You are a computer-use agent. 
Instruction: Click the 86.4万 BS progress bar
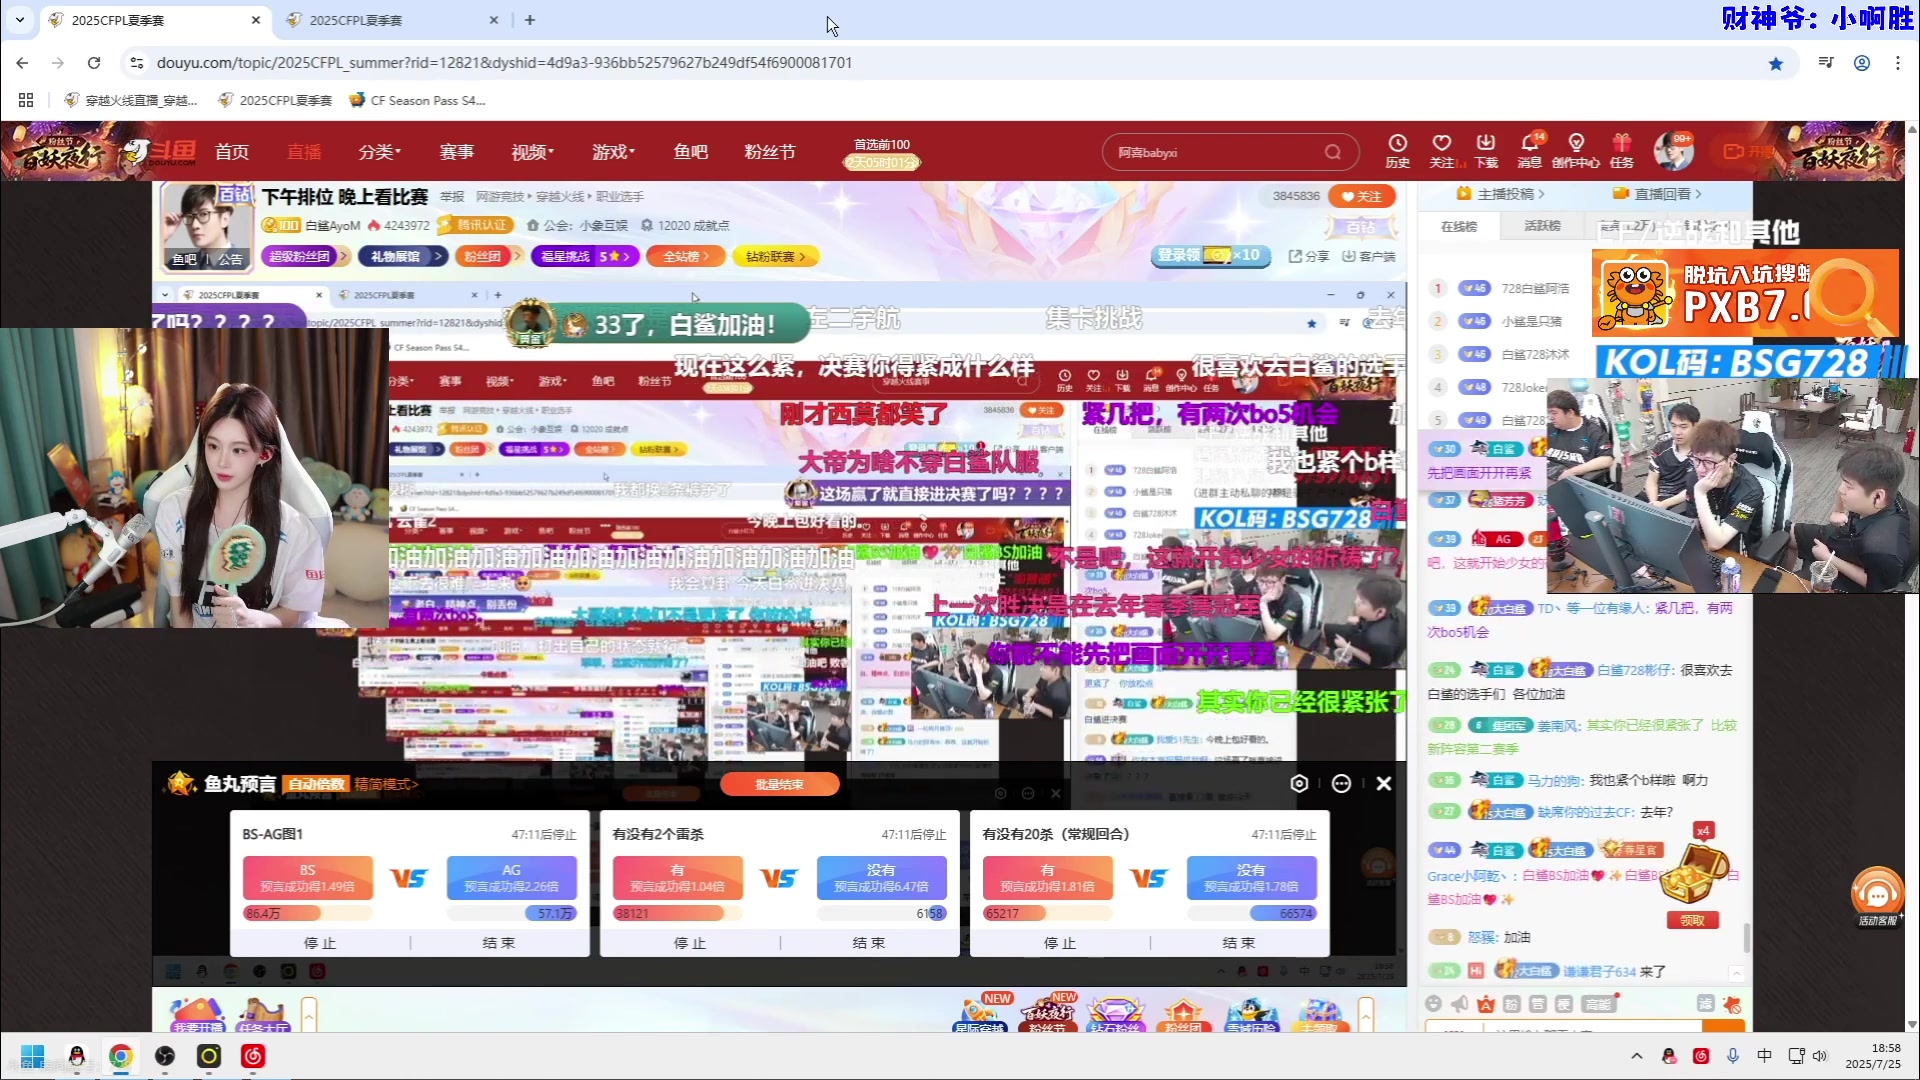[308, 913]
